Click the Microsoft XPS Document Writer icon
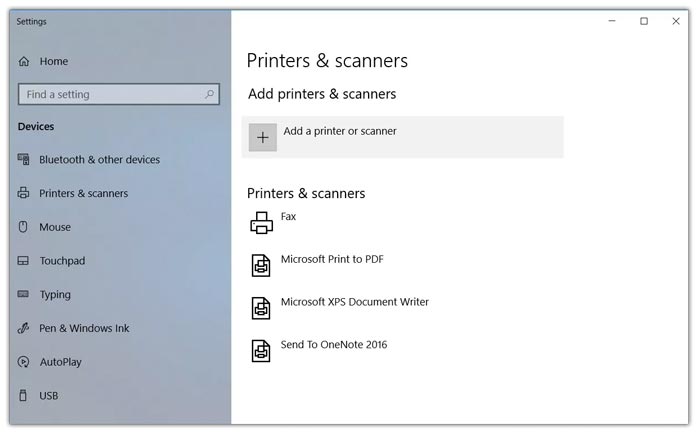This screenshot has height=435, width=700. 261,308
